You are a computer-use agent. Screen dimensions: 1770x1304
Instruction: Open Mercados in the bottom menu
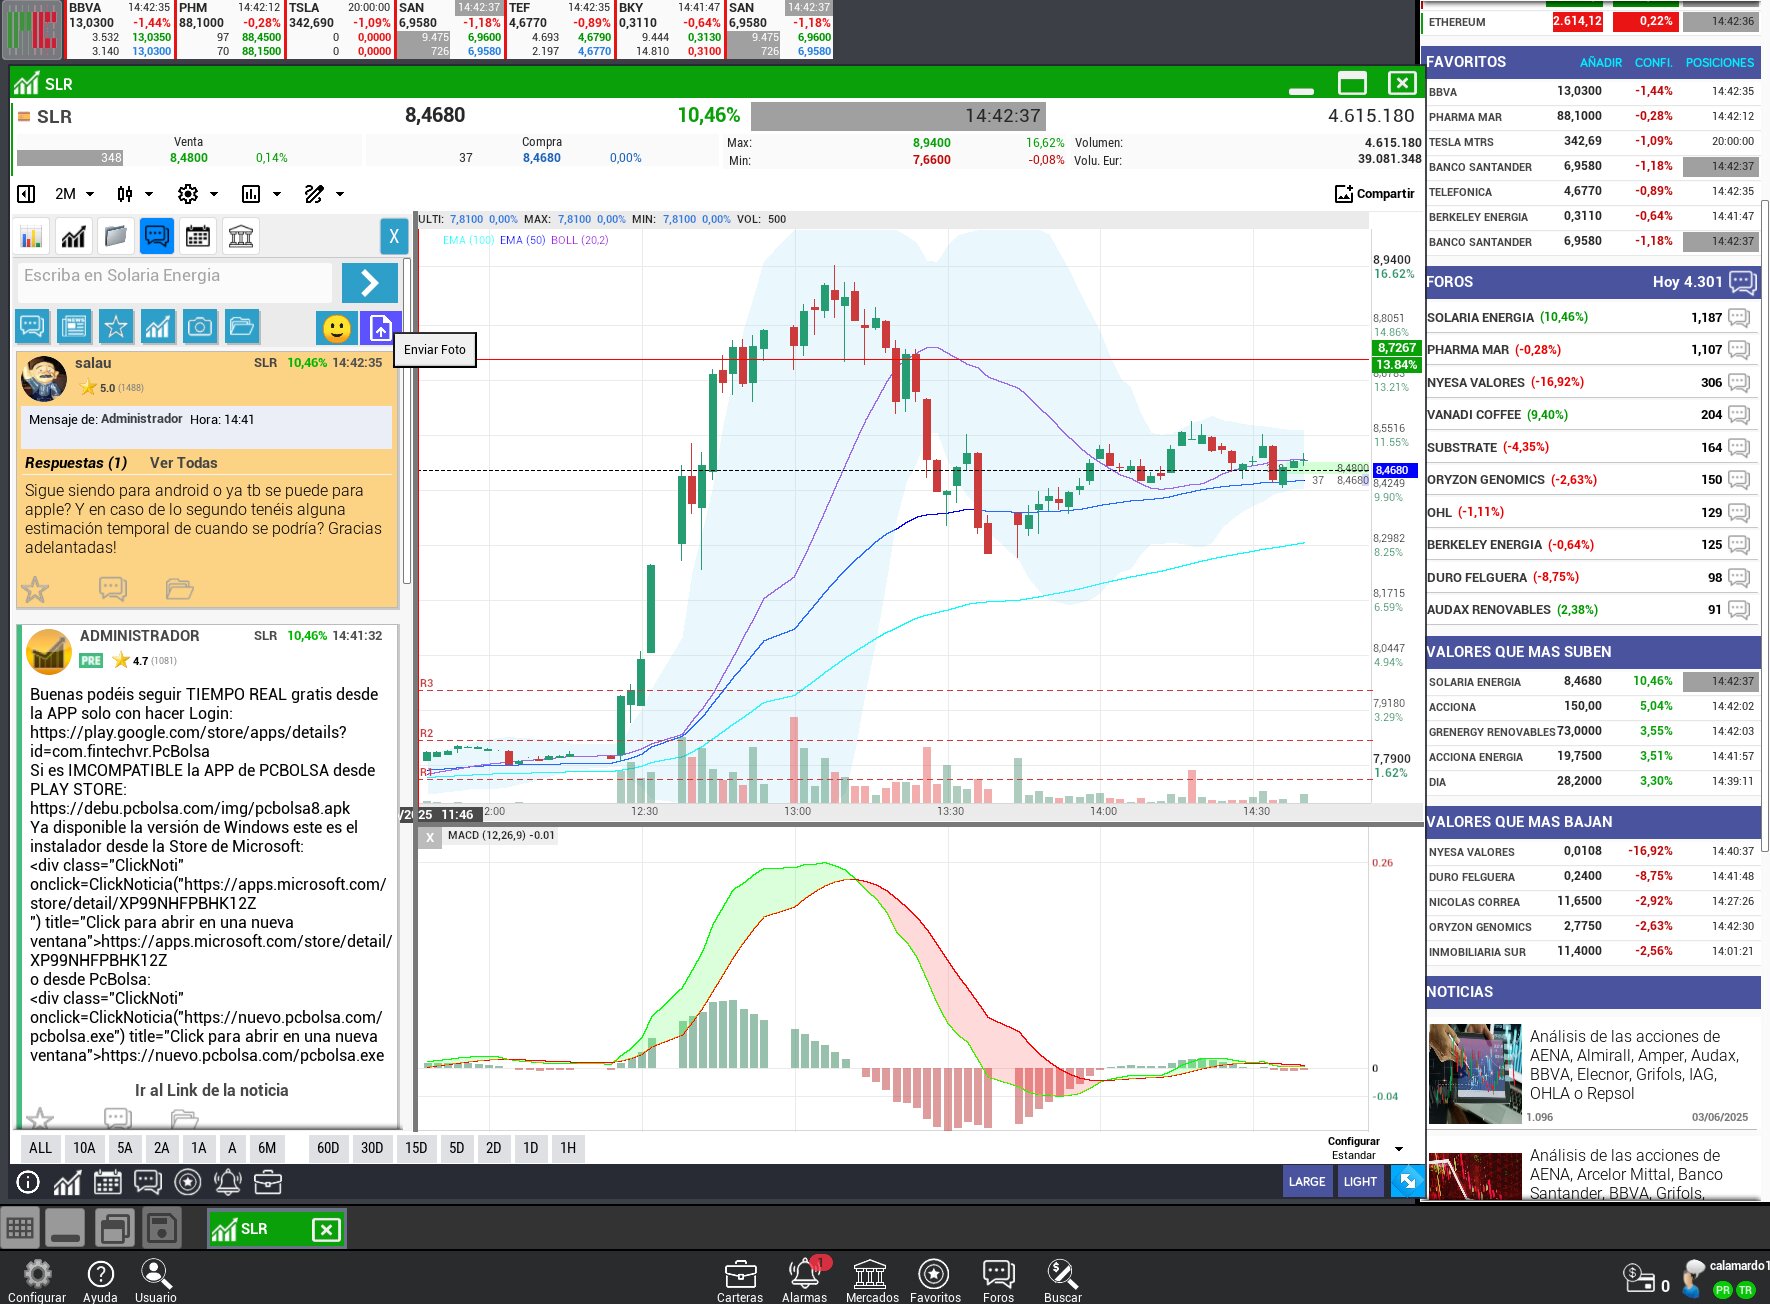coord(872,1281)
